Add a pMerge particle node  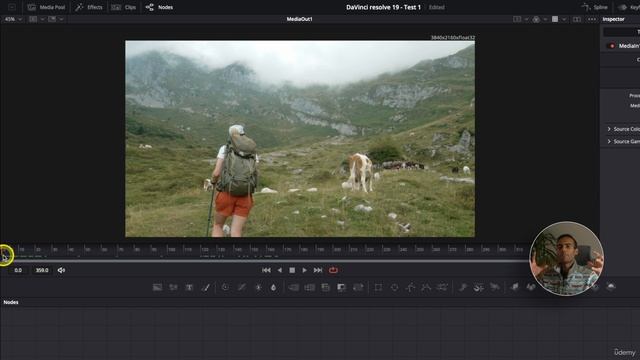pyautogui.click(x=479, y=287)
